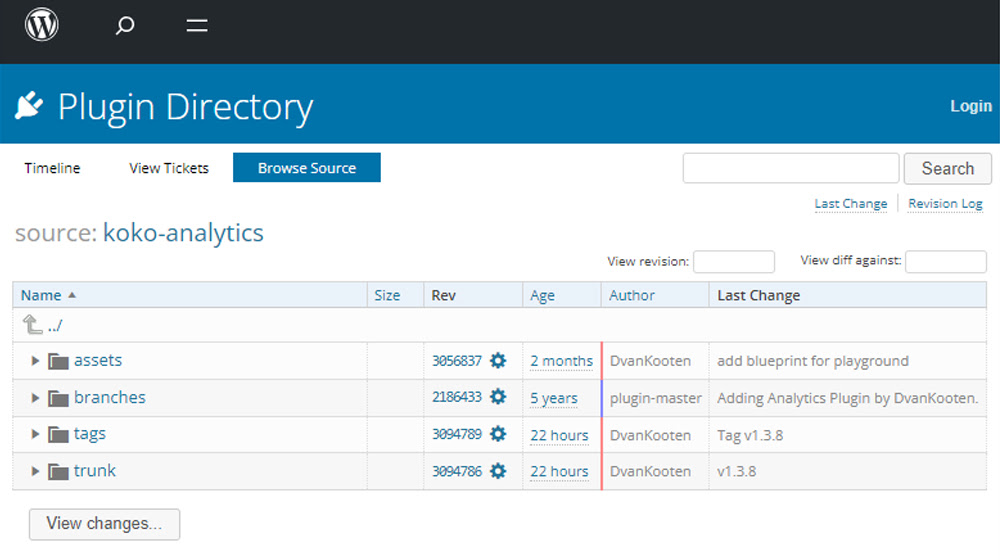The width and height of the screenshot is (1000, 560).
Task: Click the 22 hours age in trunk row
Action: pyautogui.click(x=559, y=471)
